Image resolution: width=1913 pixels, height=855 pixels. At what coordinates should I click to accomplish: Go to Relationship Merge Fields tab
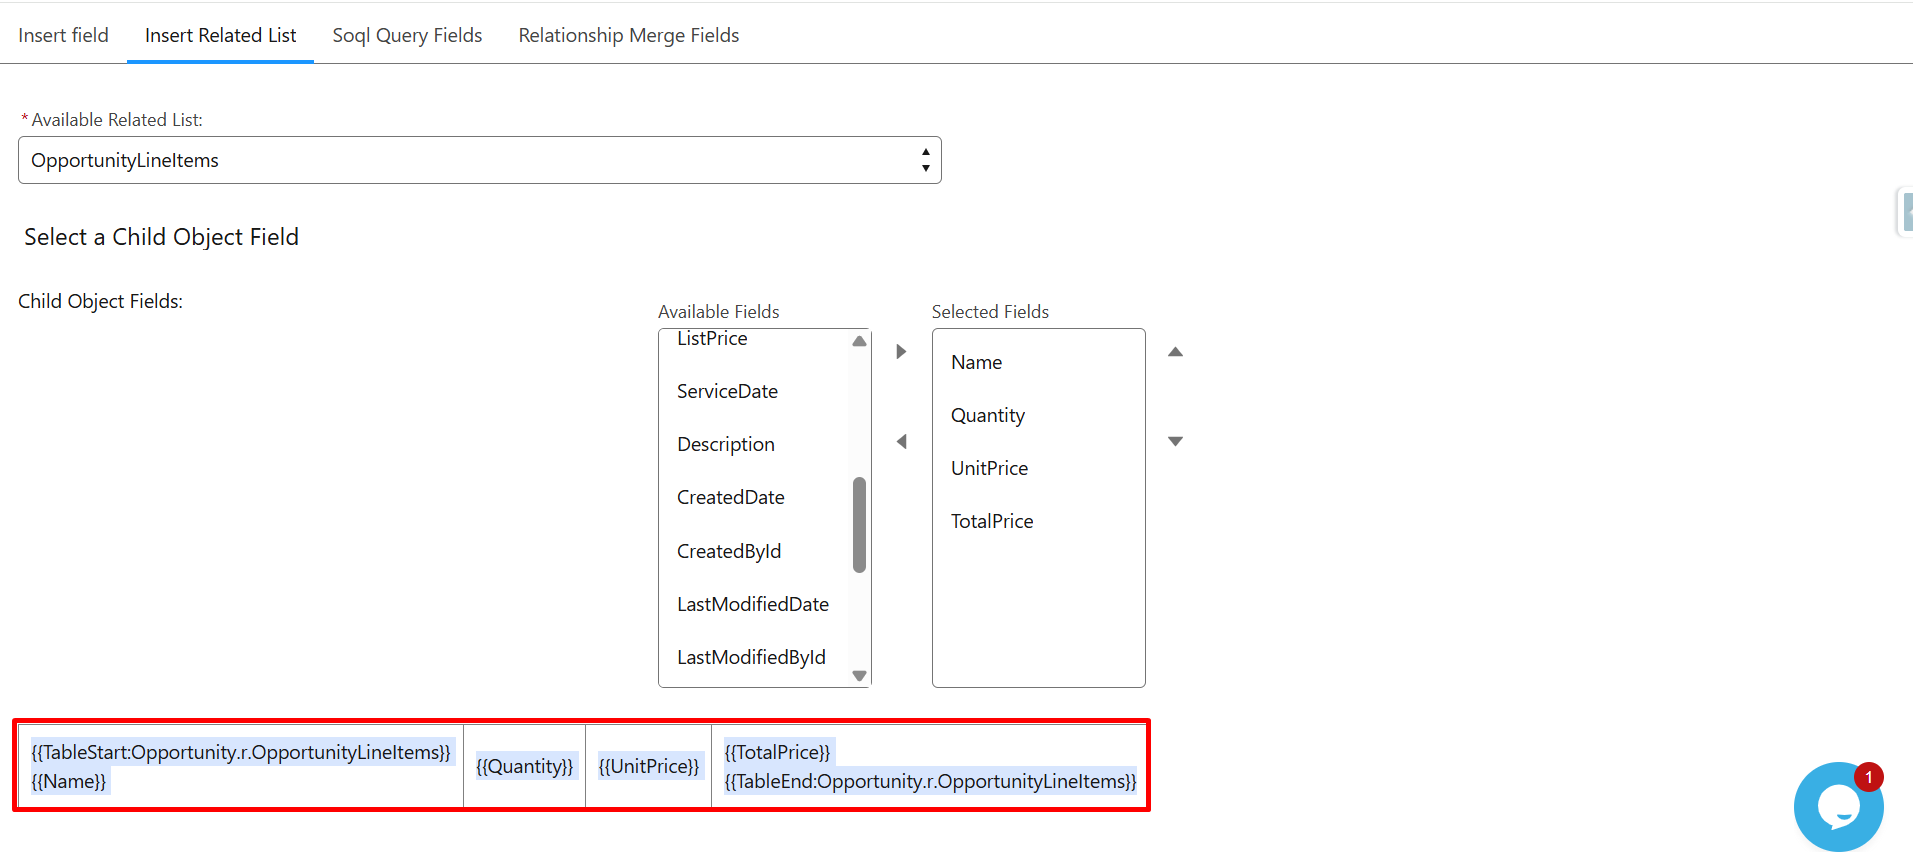point(628,35)
